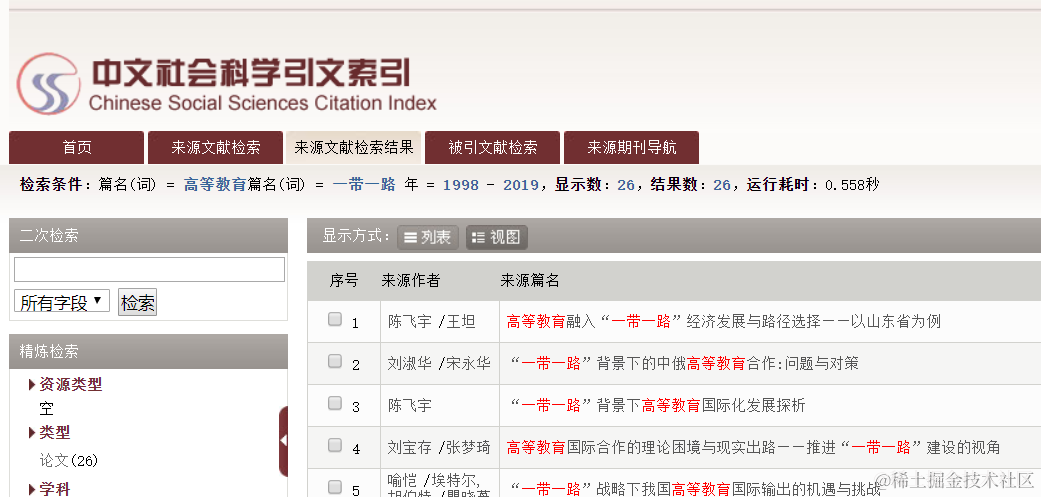Click the 来源篇名 column header

click(x=530, y=281)
